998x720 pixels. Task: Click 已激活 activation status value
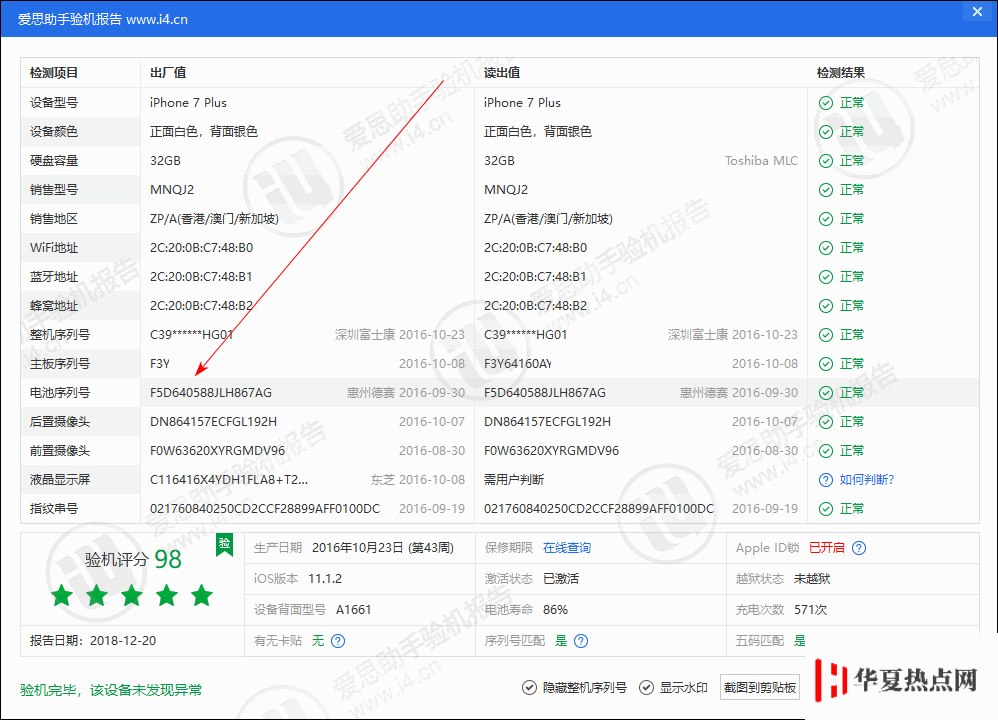(x=561, y=579)
